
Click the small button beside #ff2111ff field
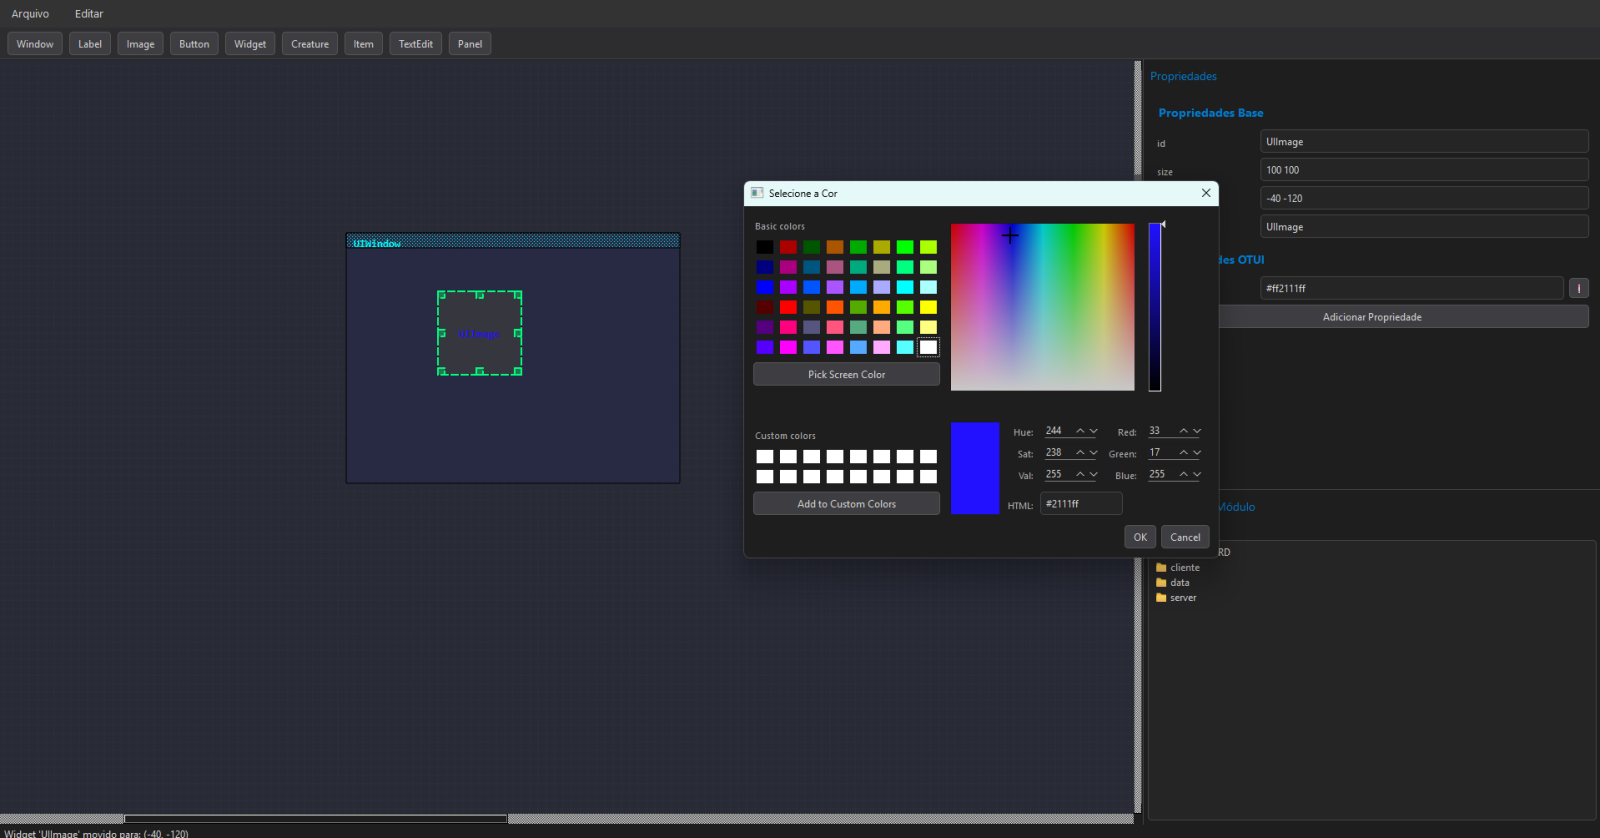(x=1579, y=288)
